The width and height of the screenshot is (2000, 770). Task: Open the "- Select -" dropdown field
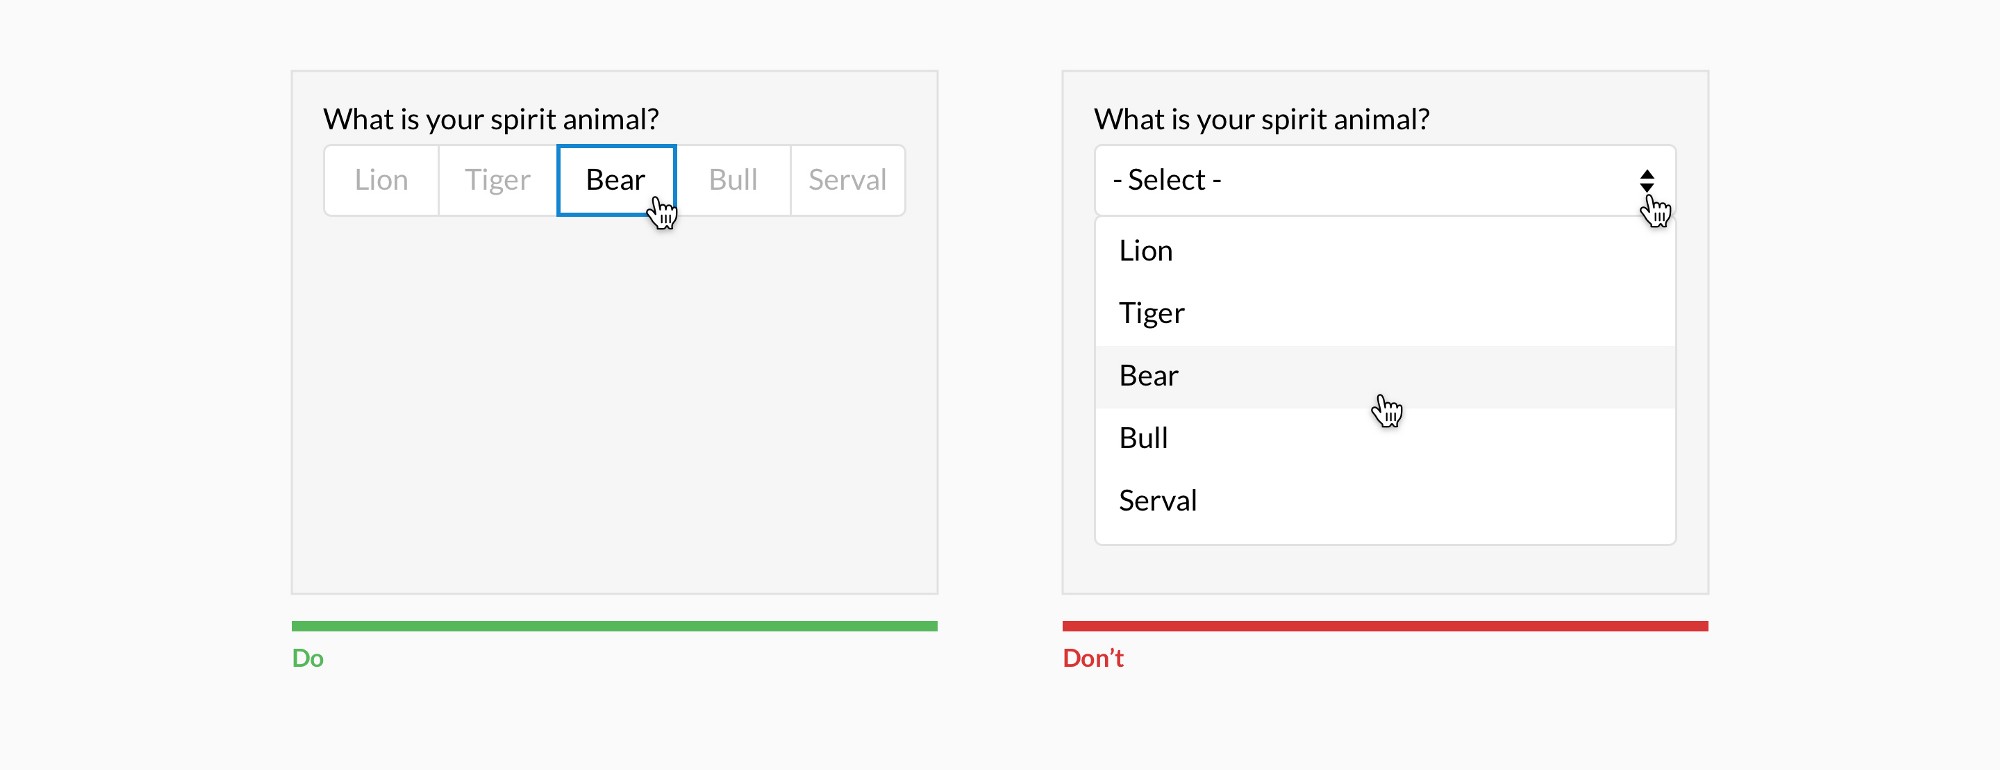click(x=1360, y=180)
